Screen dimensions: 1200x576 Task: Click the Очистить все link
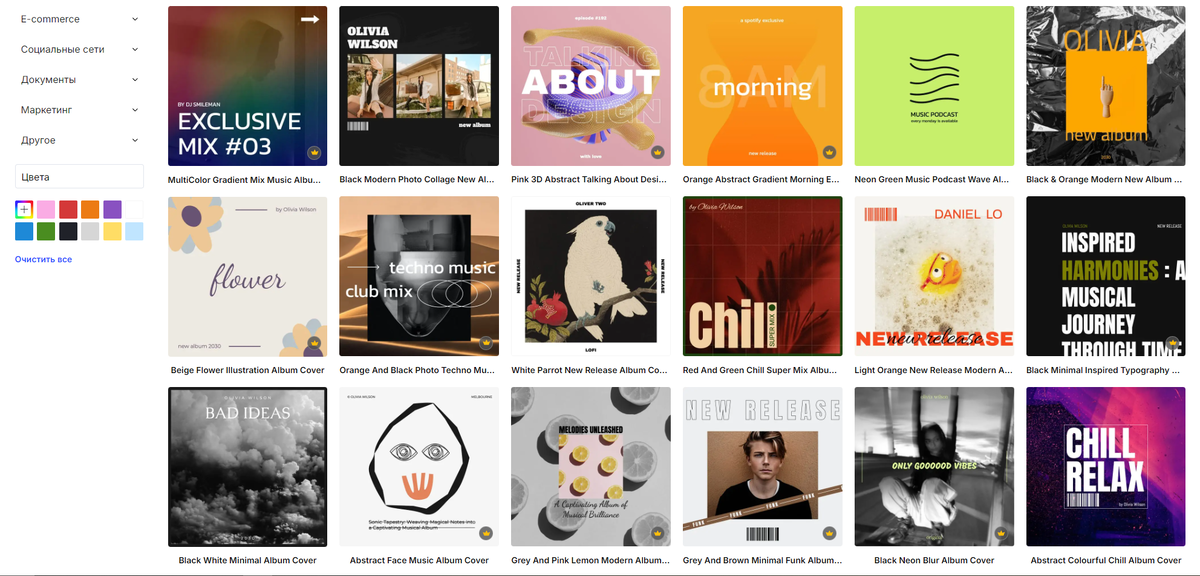(x=43, y=259)
